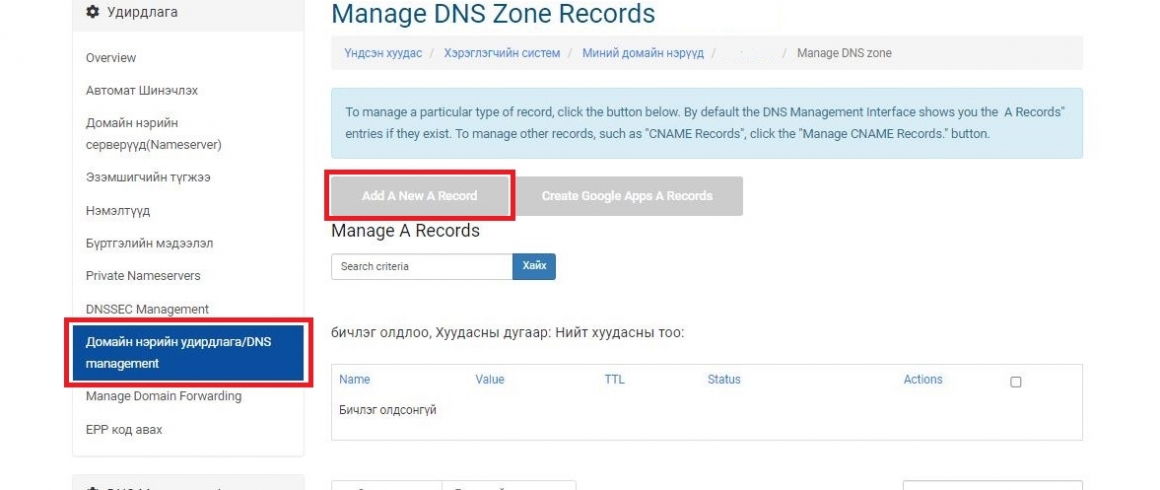This screenshot has height=490, width=1160.
Task: Click the Actions column header
Action: [x=923, y=379]
